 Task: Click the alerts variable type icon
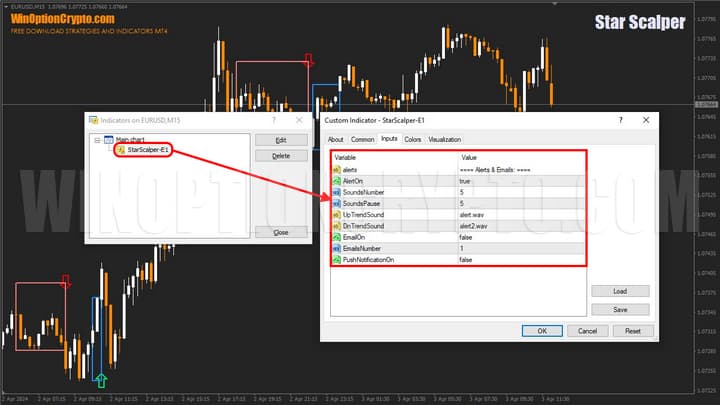(337, 170)
